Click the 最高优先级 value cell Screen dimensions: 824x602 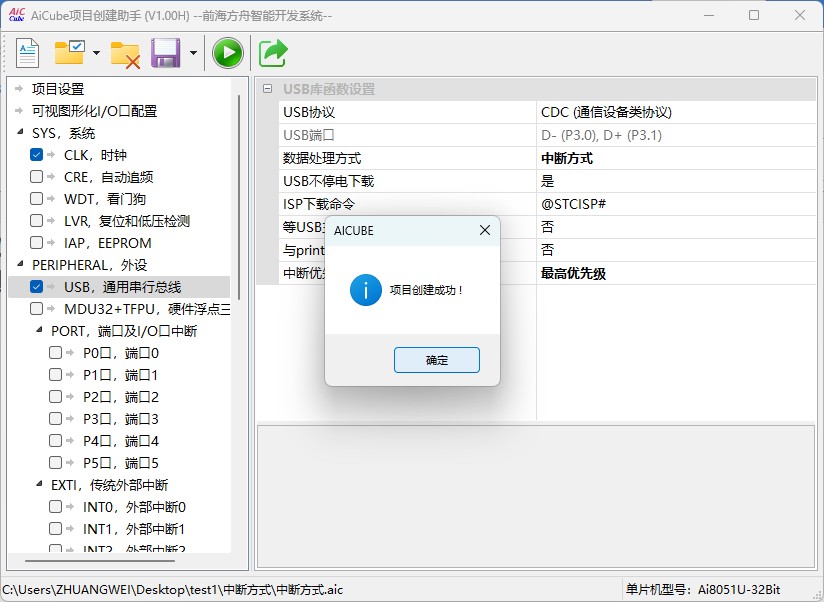676,273
